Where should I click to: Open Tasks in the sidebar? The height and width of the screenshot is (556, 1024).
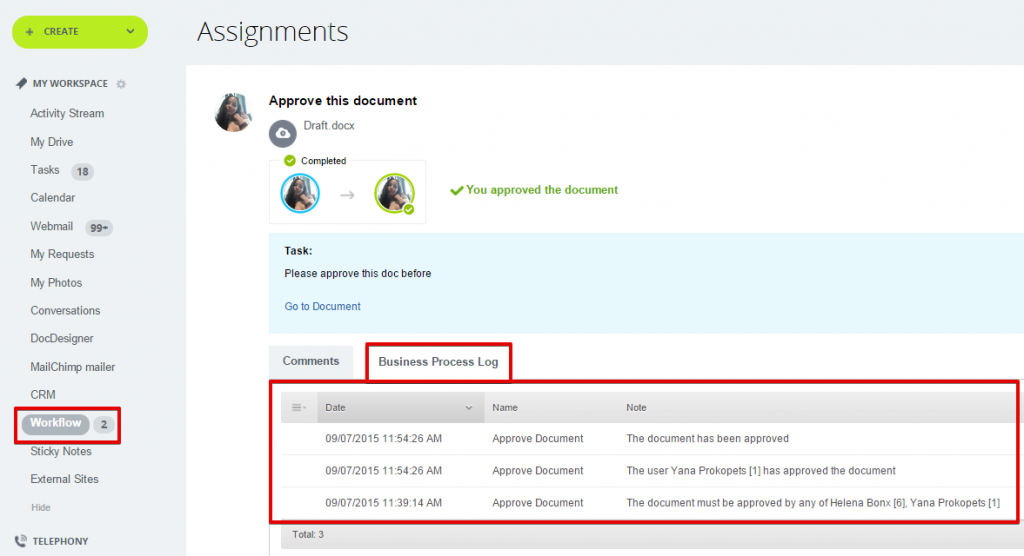(x=44, y=170)
